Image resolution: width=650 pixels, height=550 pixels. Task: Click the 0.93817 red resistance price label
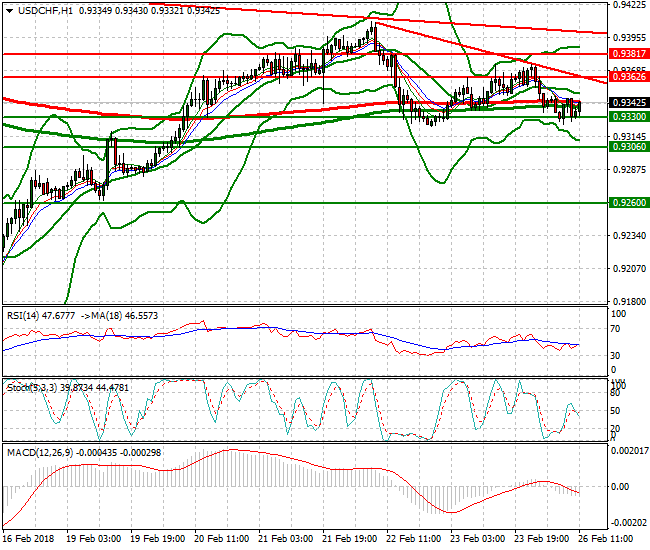click(629, 53)
